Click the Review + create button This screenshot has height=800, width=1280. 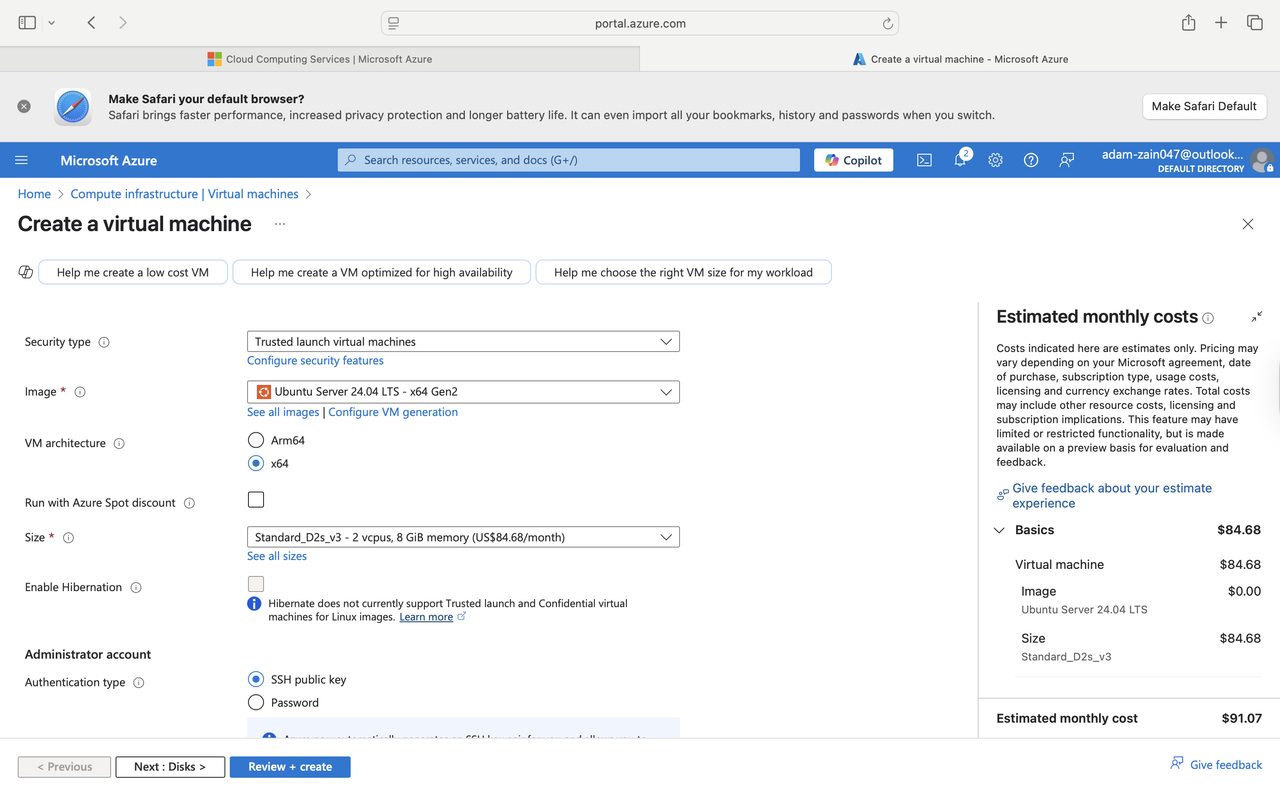click(x=290, y=767)
